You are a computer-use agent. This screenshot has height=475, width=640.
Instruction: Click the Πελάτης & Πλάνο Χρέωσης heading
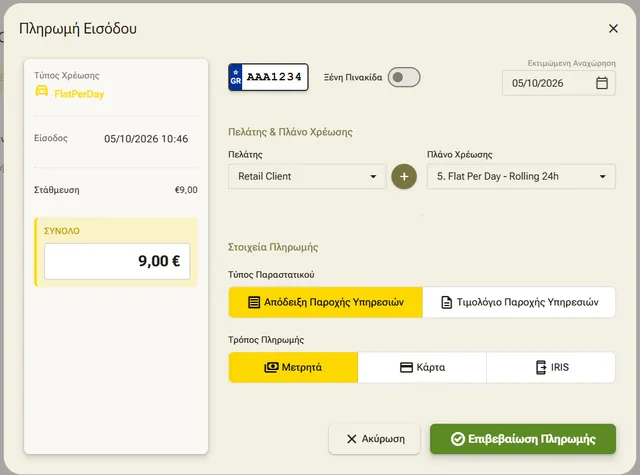[290, 132]
